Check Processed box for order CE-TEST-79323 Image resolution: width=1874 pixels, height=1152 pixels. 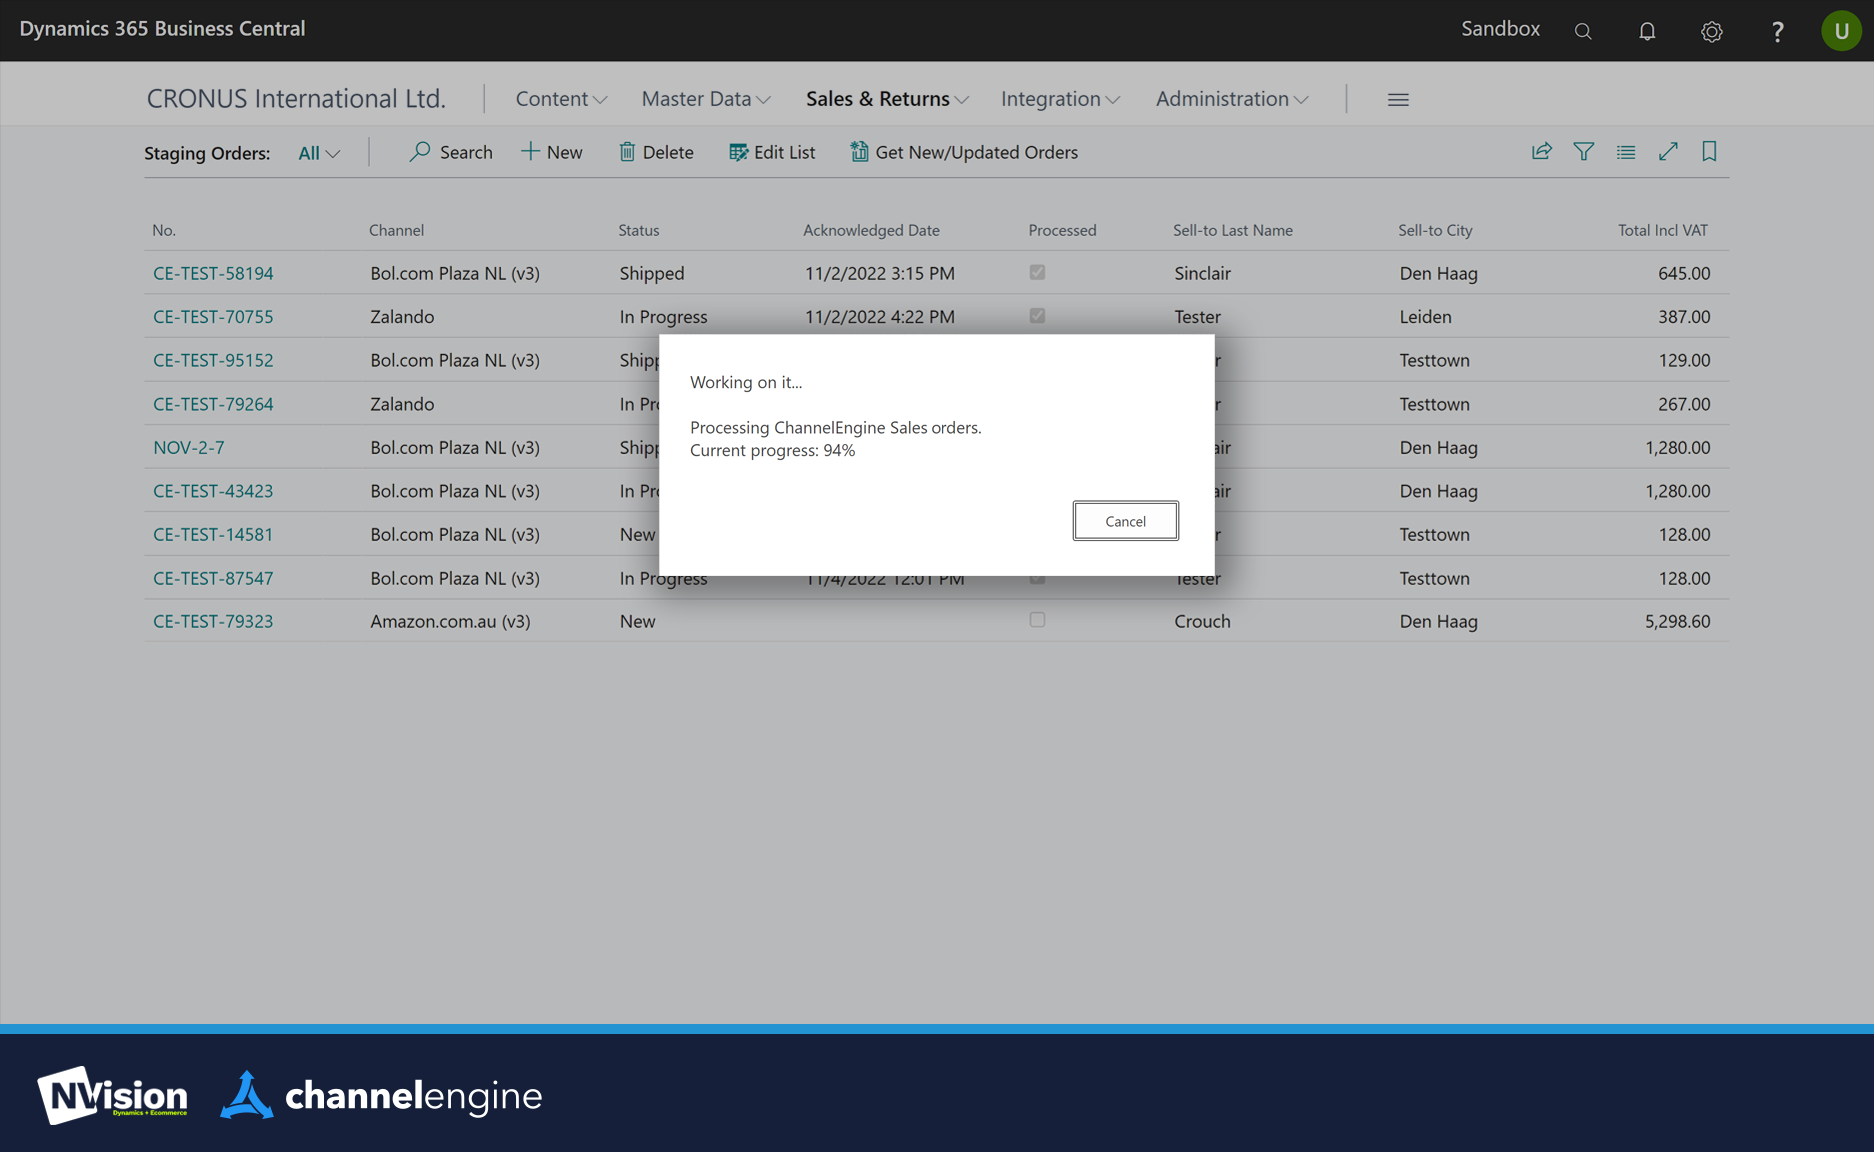point(1037,620)
